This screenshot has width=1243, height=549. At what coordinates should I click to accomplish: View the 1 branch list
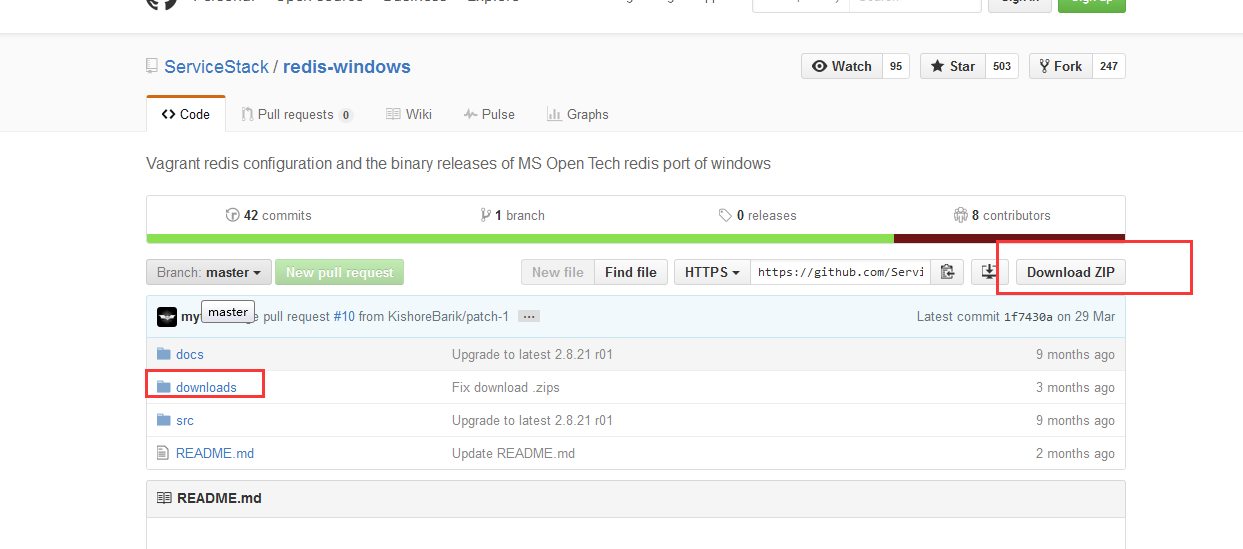coord(512,215)
